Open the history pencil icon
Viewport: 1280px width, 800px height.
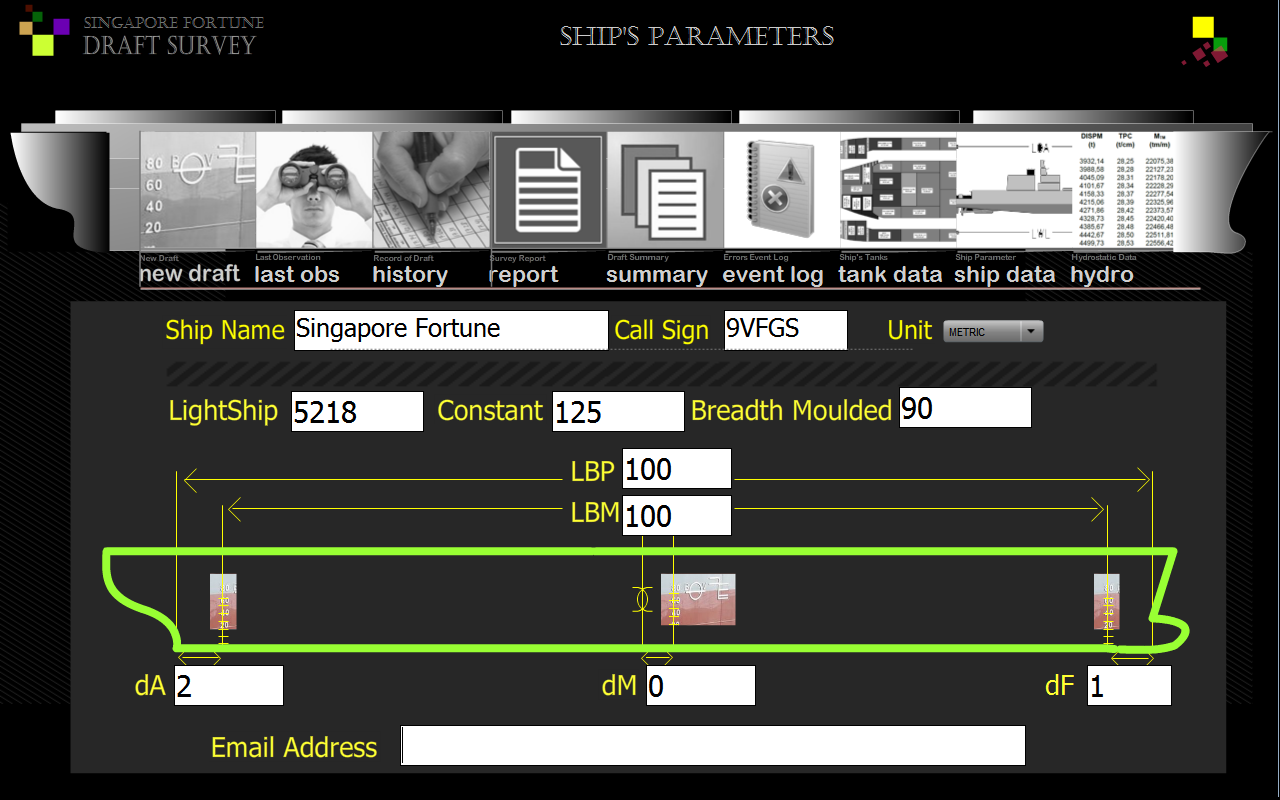[431, 190]
